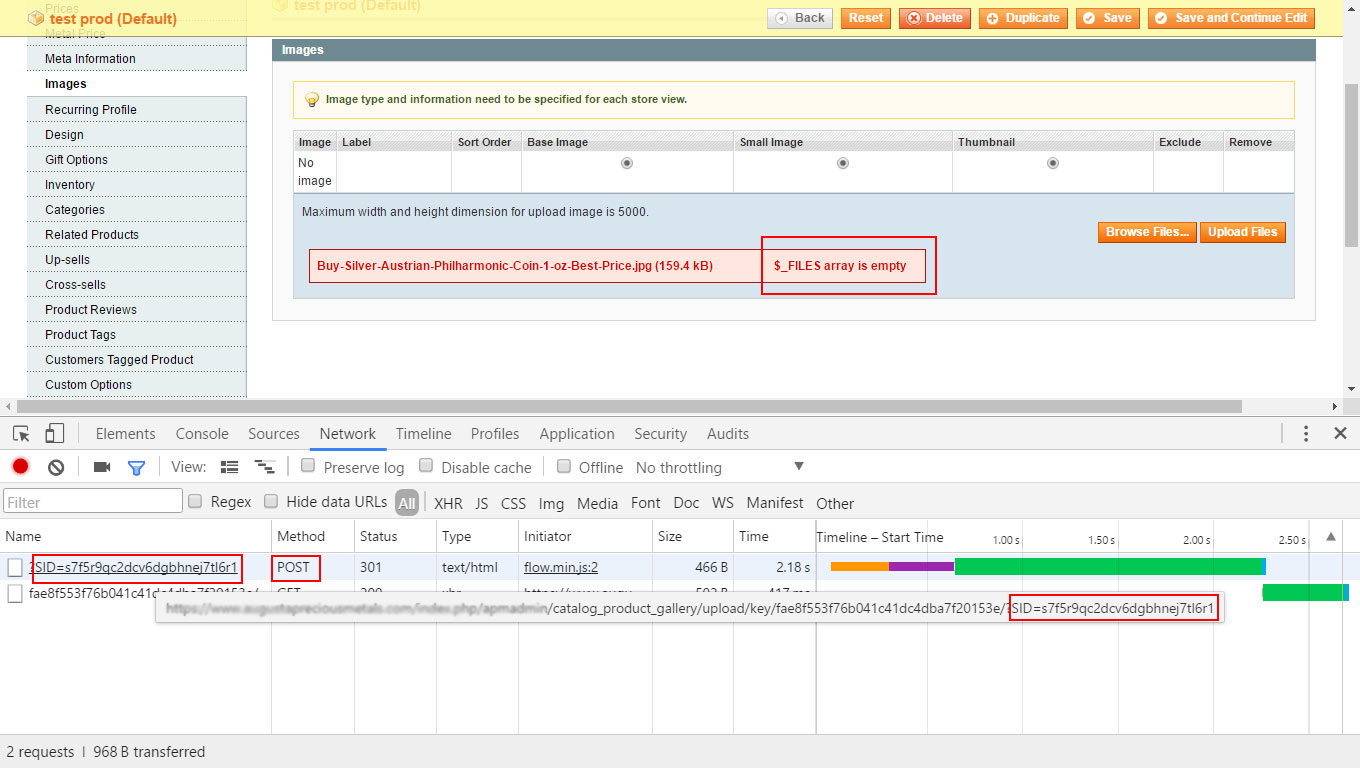The image size is (1360, 768).
Task: Clear network requests using the no-entry icon
Action: [x=56, y=467]
